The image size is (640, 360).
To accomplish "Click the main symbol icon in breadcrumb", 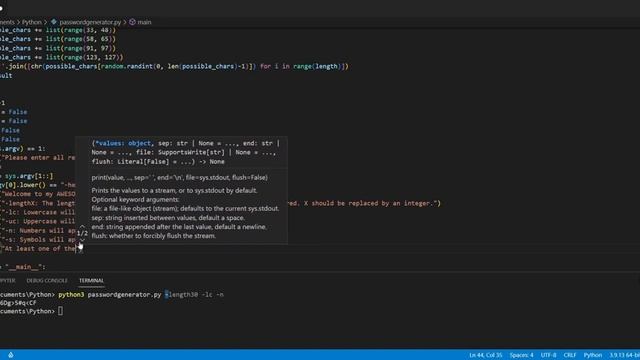I will coord(132,22).
